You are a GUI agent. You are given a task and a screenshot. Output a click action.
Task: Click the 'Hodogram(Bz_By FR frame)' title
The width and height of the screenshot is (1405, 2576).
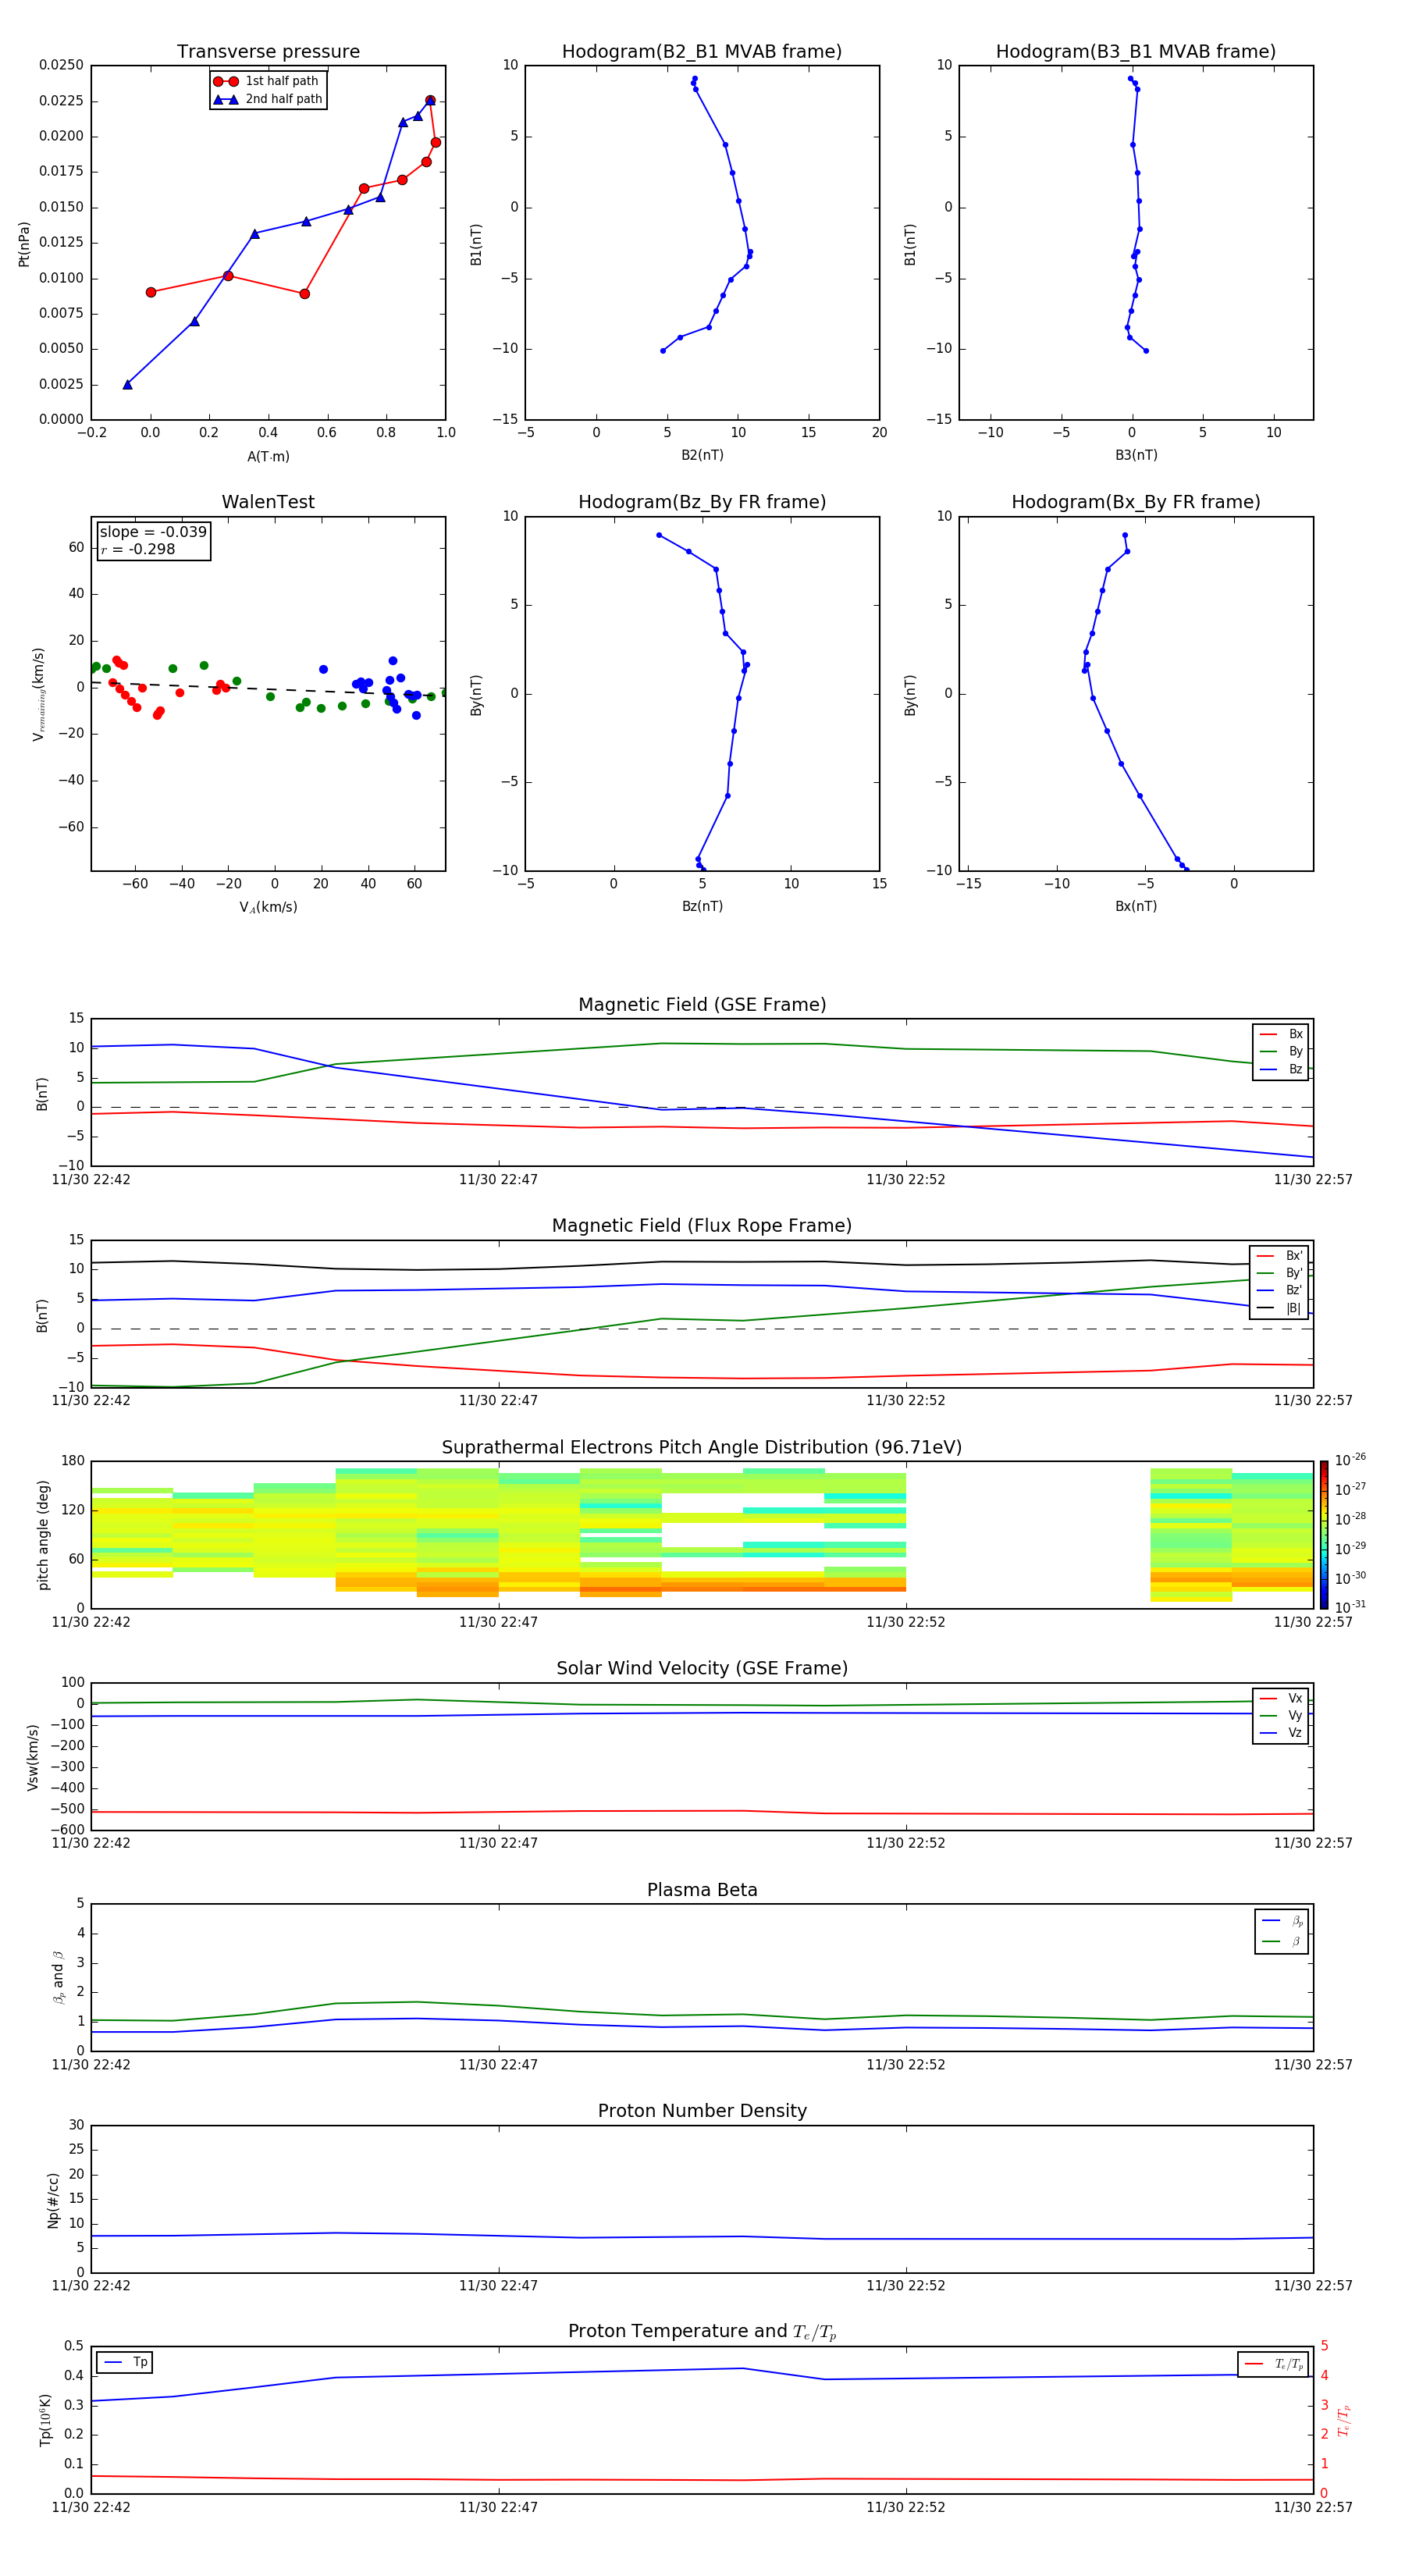coord(702,502)
